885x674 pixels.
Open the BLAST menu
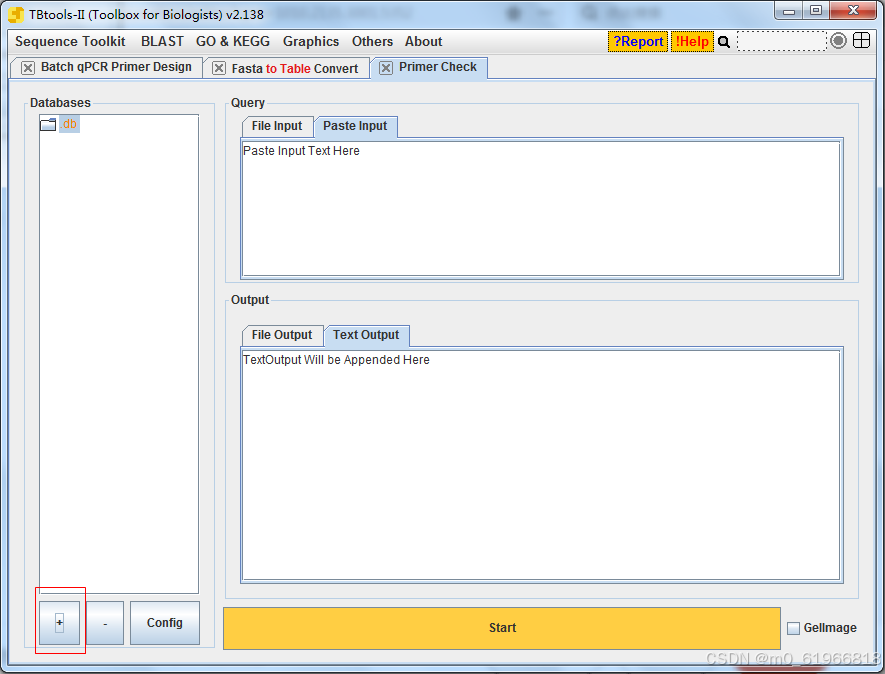click(x=162, y=42)
